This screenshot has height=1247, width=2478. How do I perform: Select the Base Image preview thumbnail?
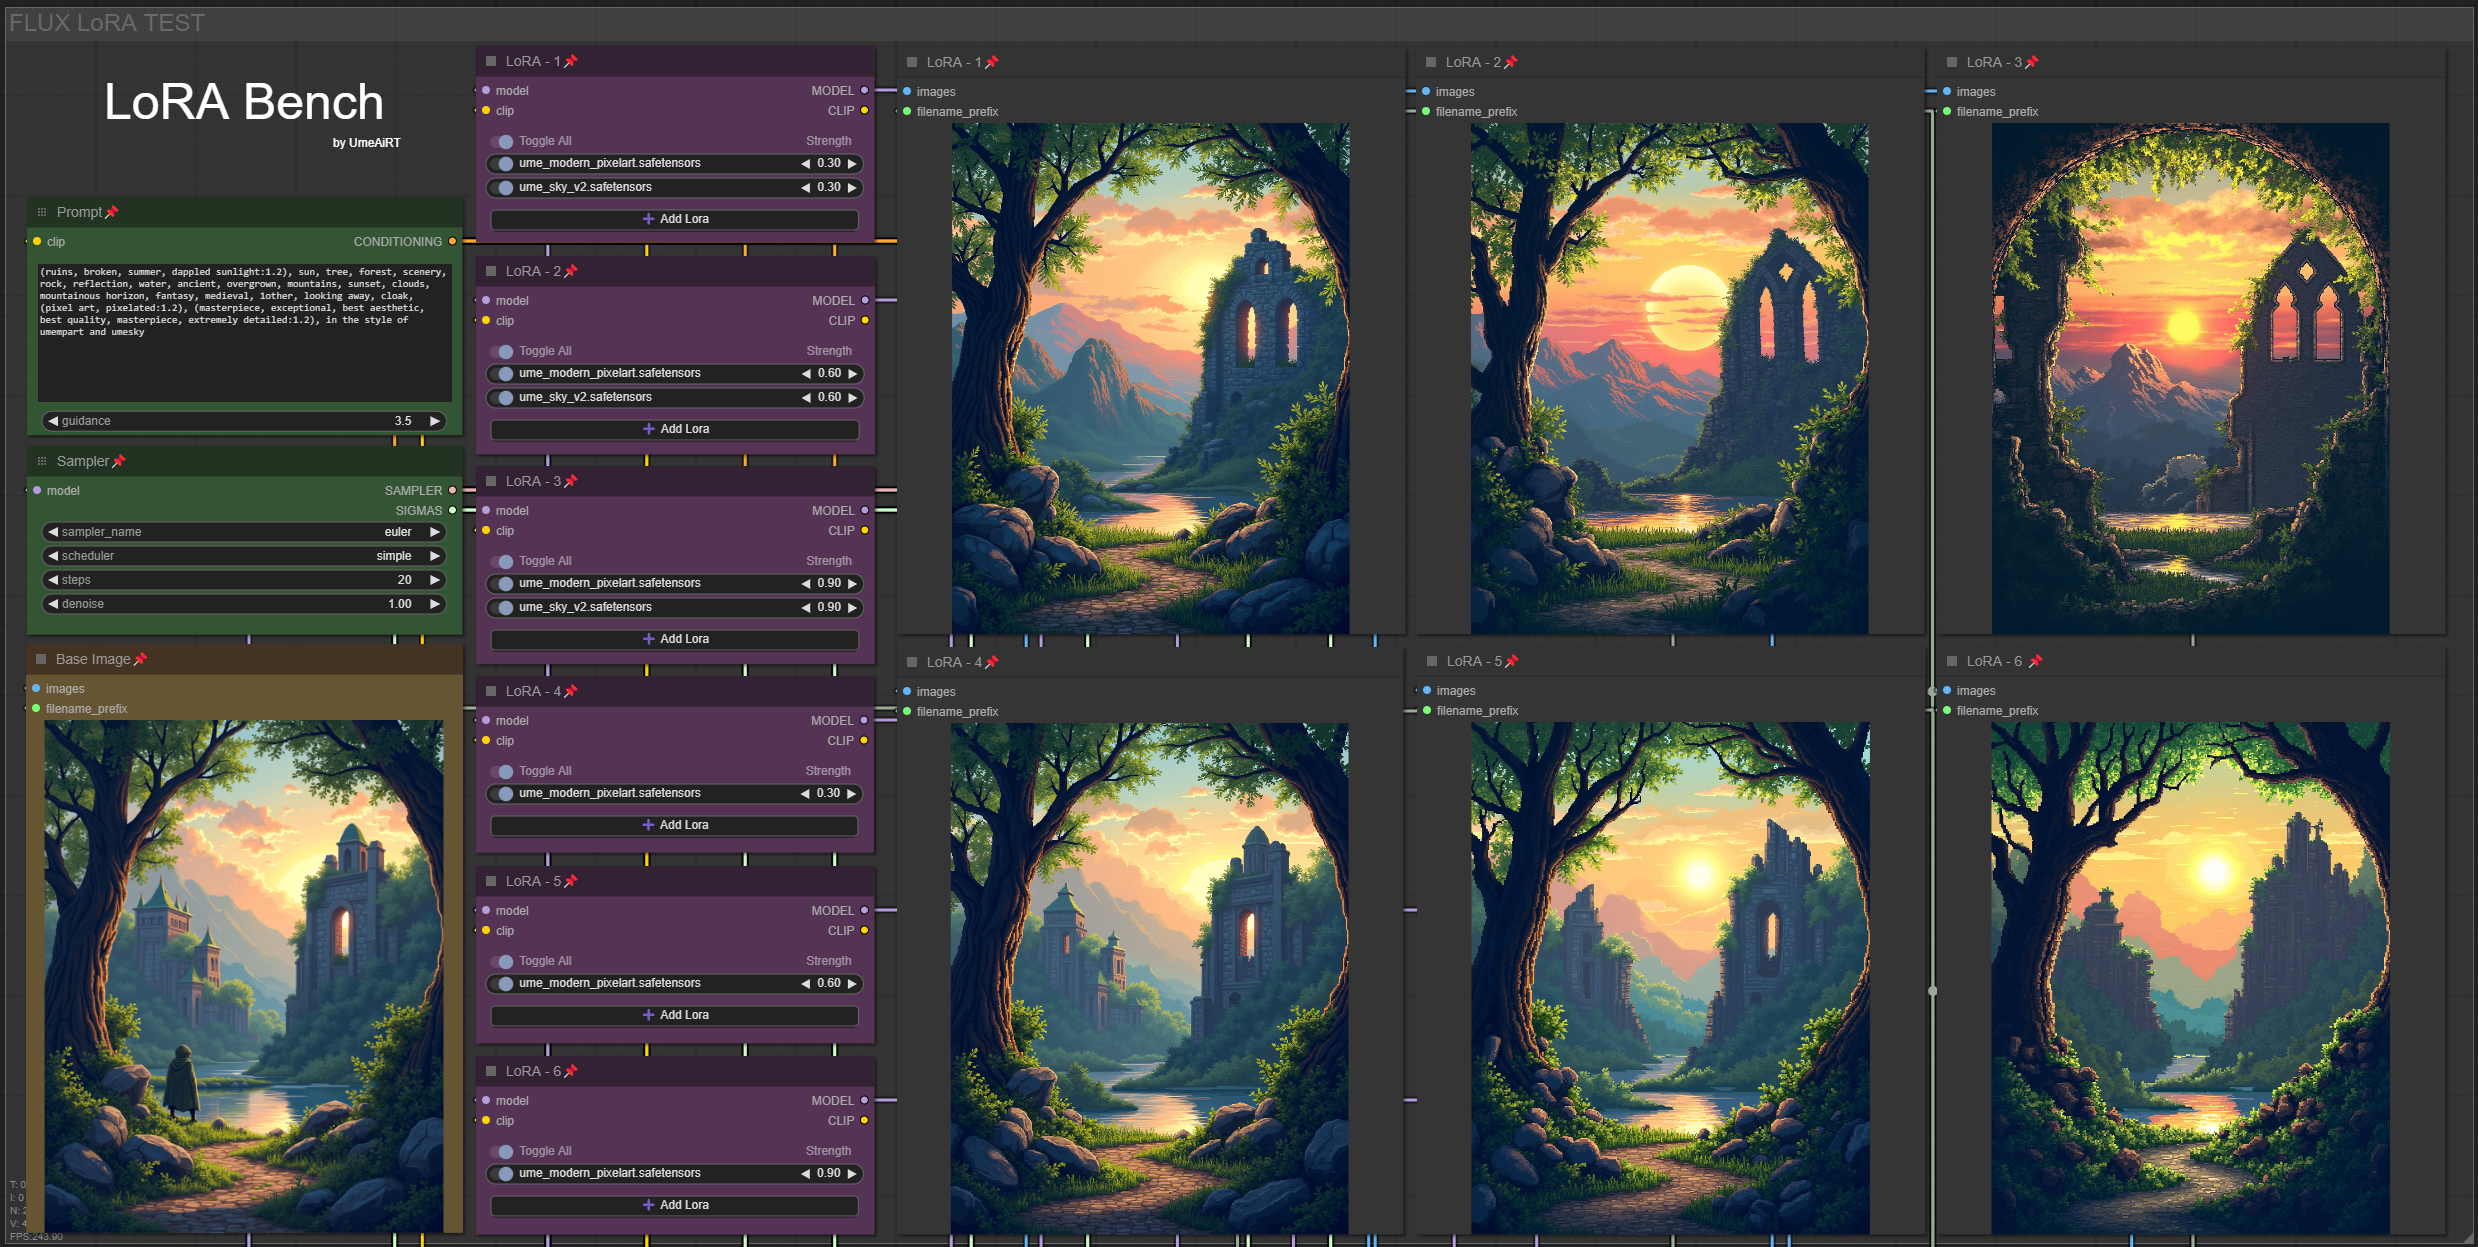(244, 975)
